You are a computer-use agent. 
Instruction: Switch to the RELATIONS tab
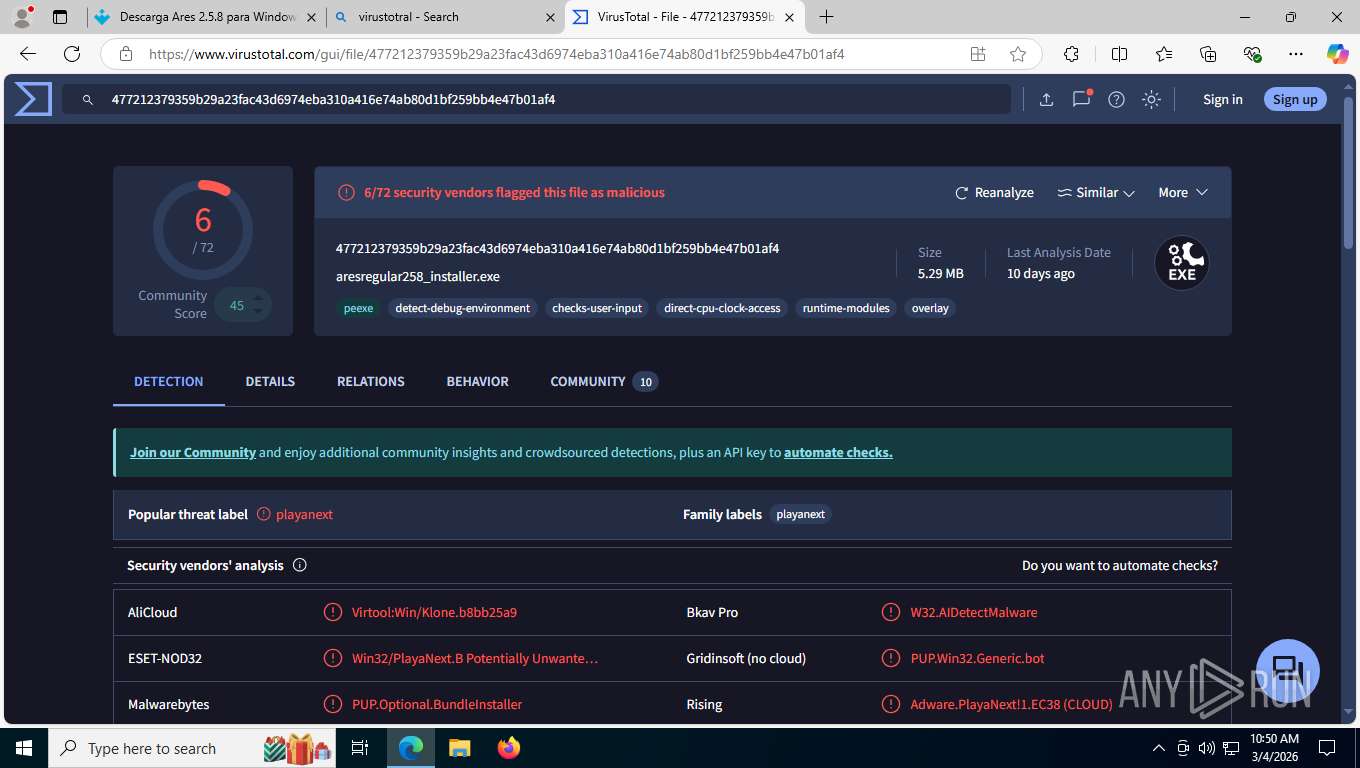(x=371, y=382)
